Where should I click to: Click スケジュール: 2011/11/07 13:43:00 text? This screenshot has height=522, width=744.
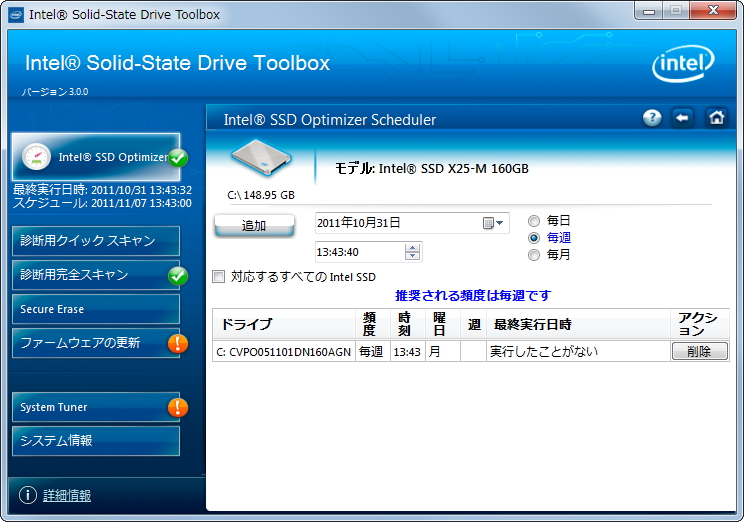[x=102, y=203]
